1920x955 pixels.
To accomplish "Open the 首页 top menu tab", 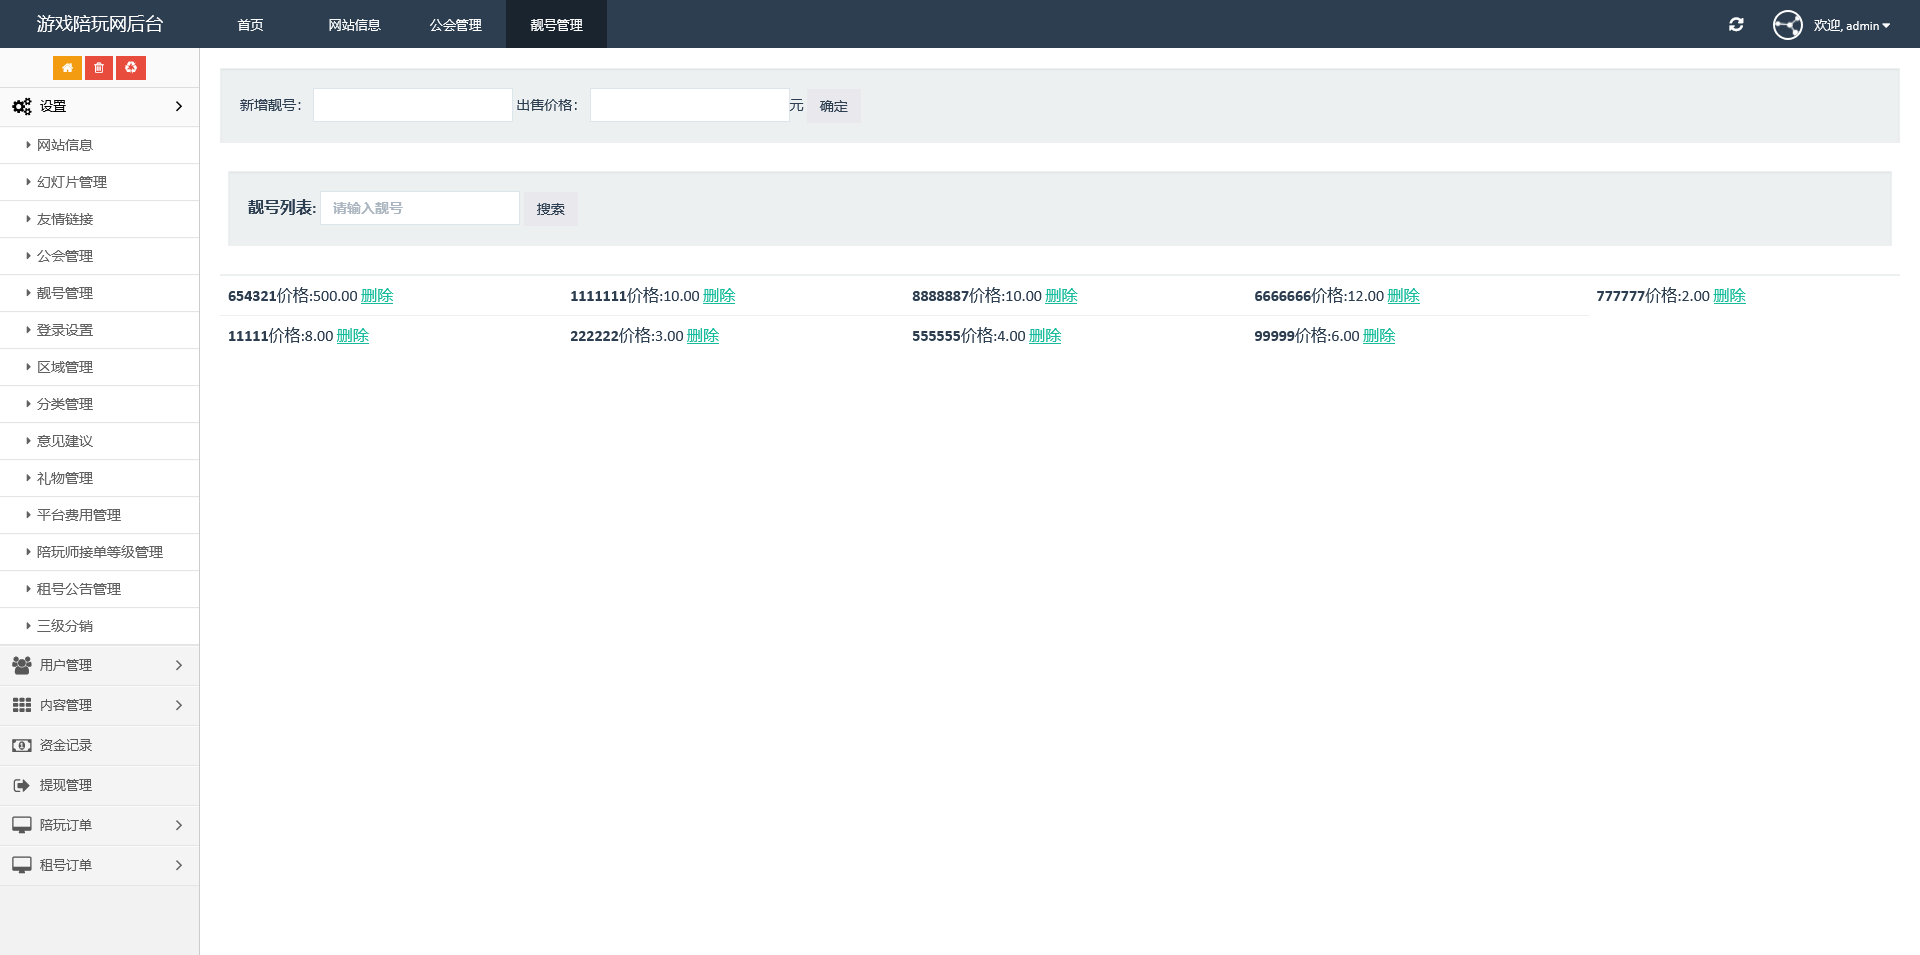I will coord(250,24).
